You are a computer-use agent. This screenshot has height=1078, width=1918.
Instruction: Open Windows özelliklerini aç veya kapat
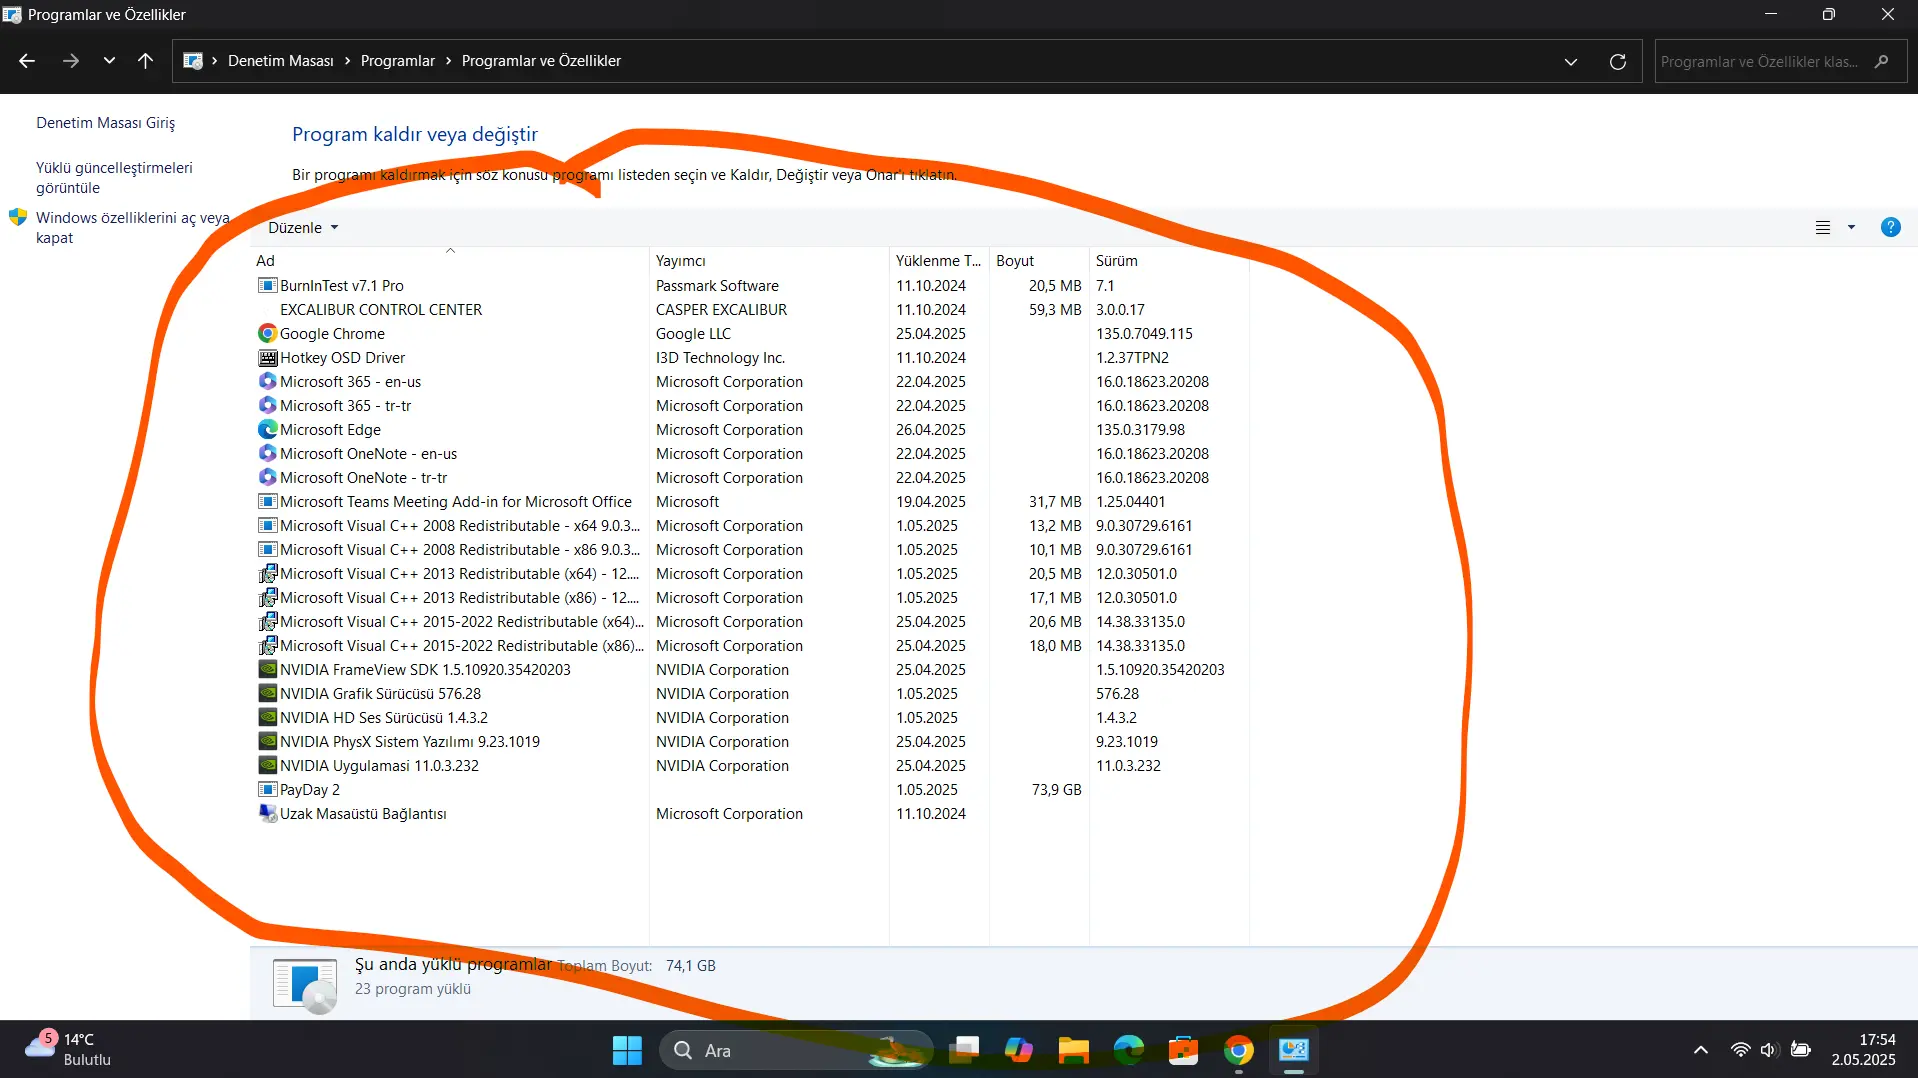132,228
